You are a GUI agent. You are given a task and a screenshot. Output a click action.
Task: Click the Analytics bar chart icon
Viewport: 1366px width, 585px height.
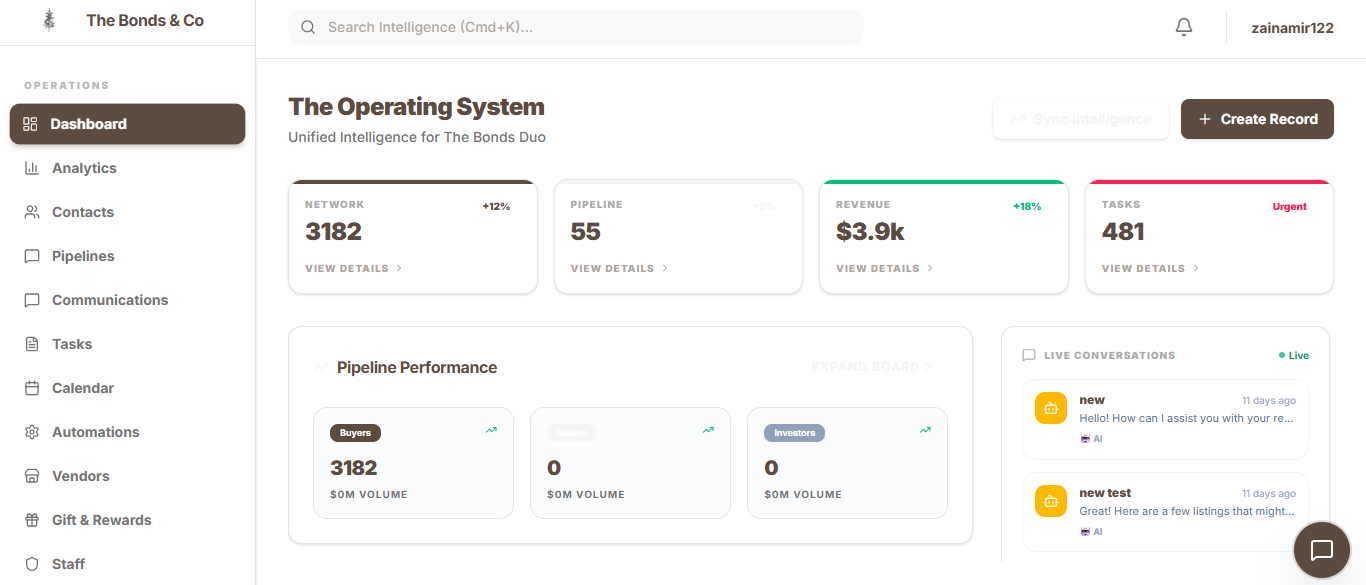pyautogui.click(x=32, y=168)
